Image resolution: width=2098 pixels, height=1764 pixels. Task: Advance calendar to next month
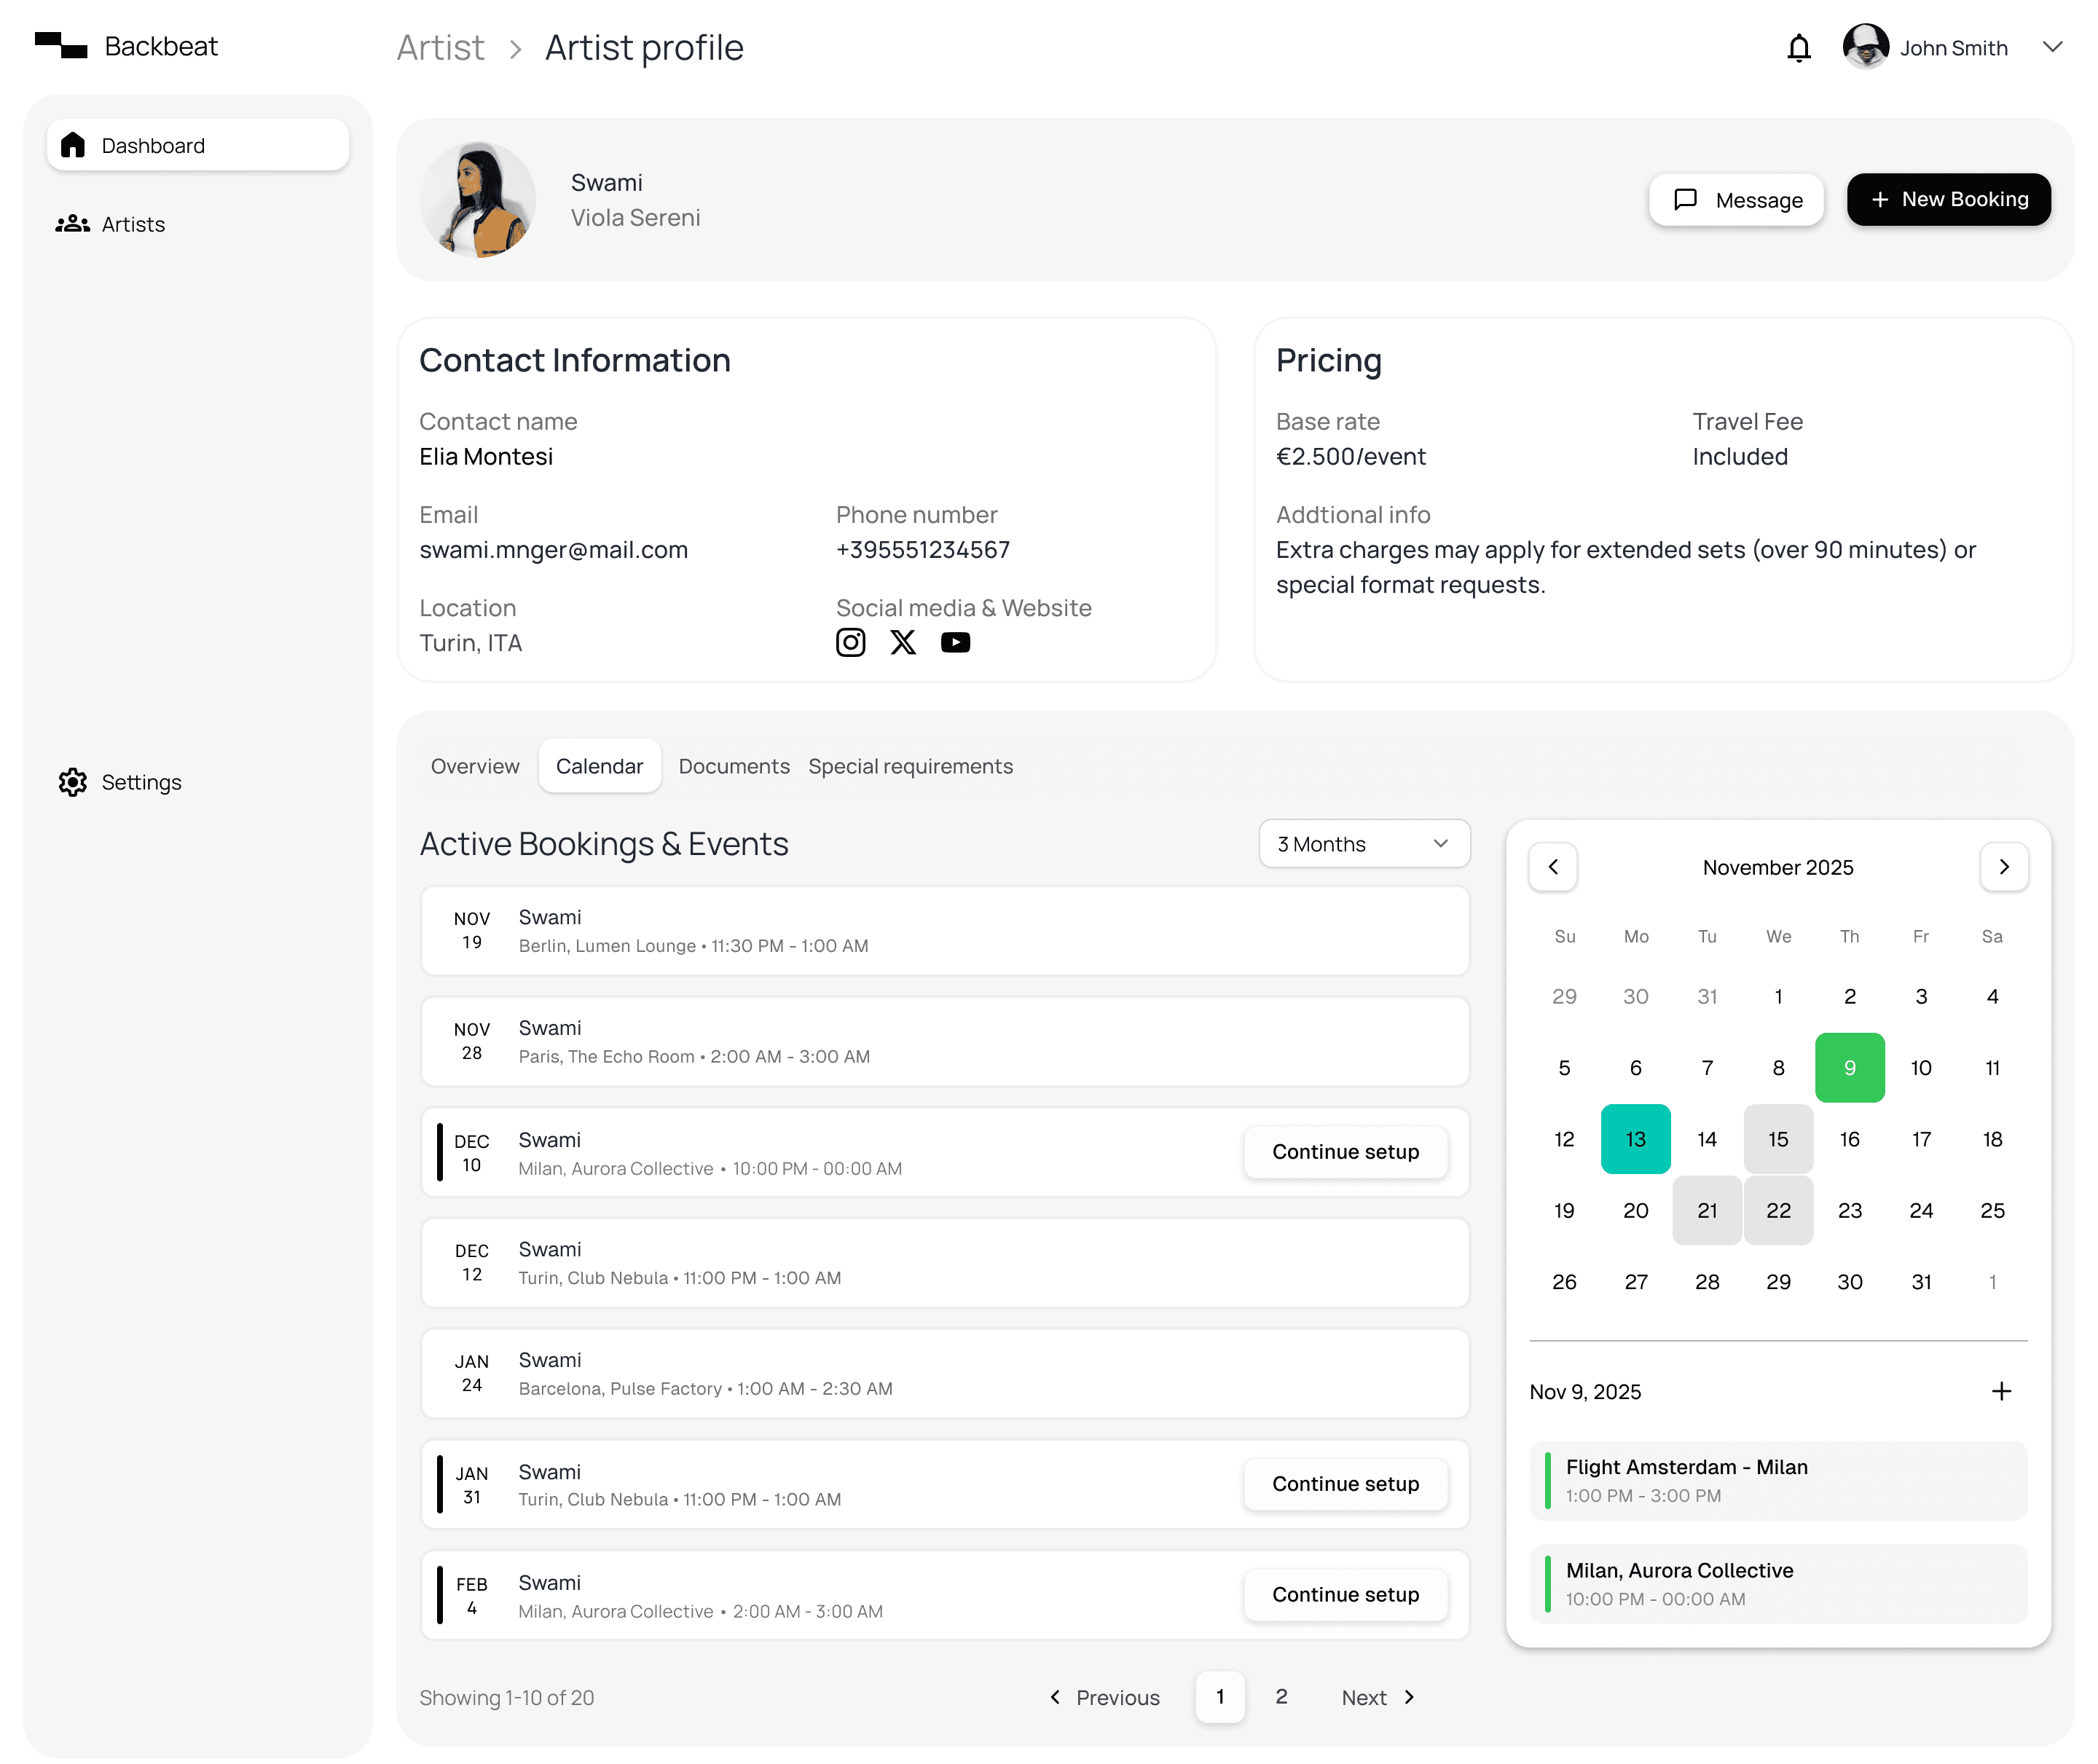[2003, 867]
